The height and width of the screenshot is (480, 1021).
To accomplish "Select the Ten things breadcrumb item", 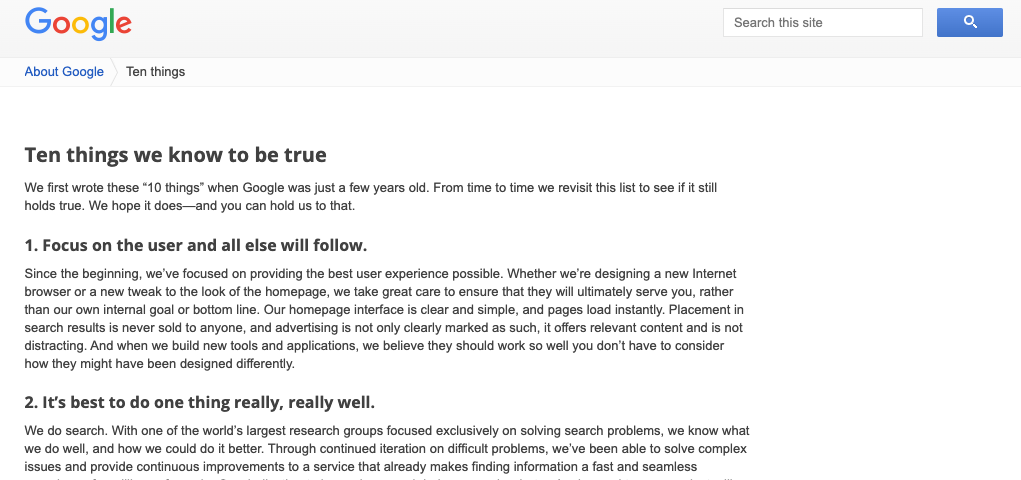I will click(x=155, y=72).
